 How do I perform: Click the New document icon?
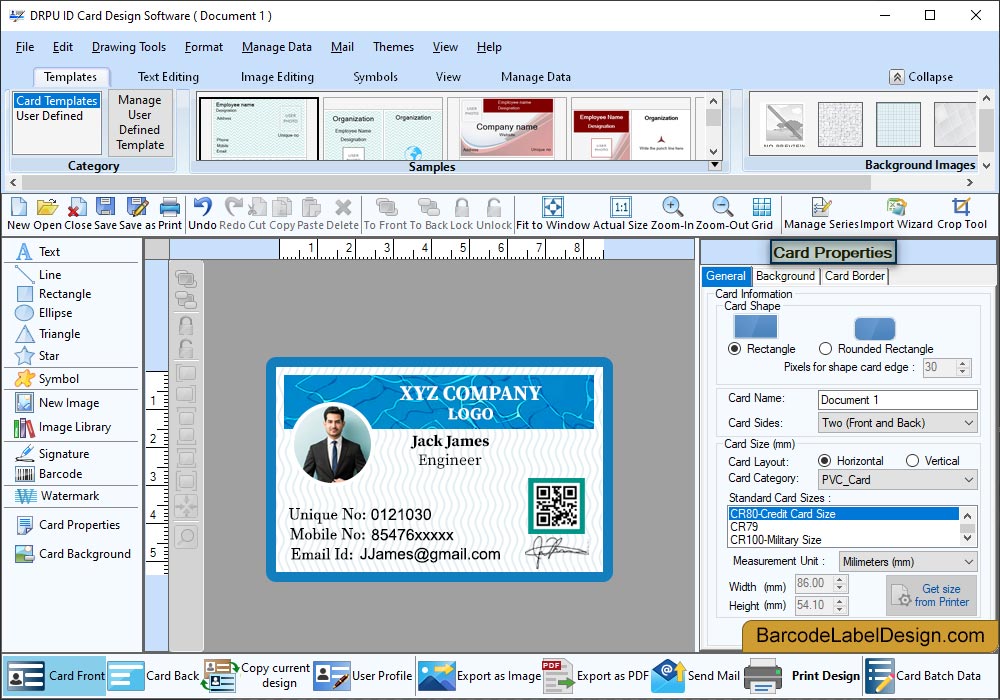click(18, 207)
